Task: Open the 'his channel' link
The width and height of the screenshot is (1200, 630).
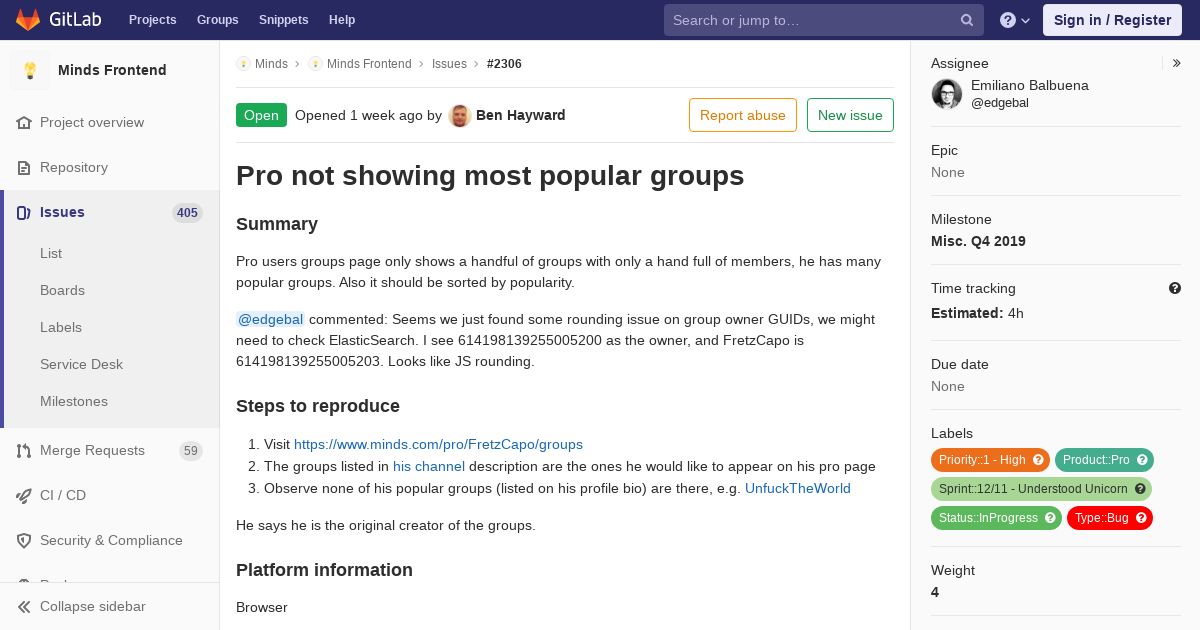Action: pyautogui.click(x=429, y=466)
